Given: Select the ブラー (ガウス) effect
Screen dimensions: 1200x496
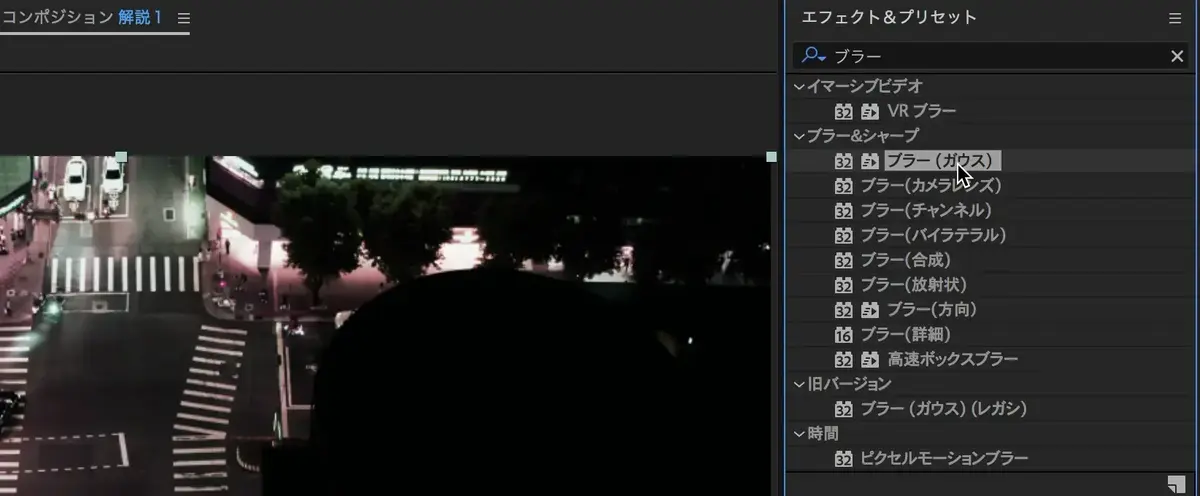Looking at the screenshot, I should point(940,161).
